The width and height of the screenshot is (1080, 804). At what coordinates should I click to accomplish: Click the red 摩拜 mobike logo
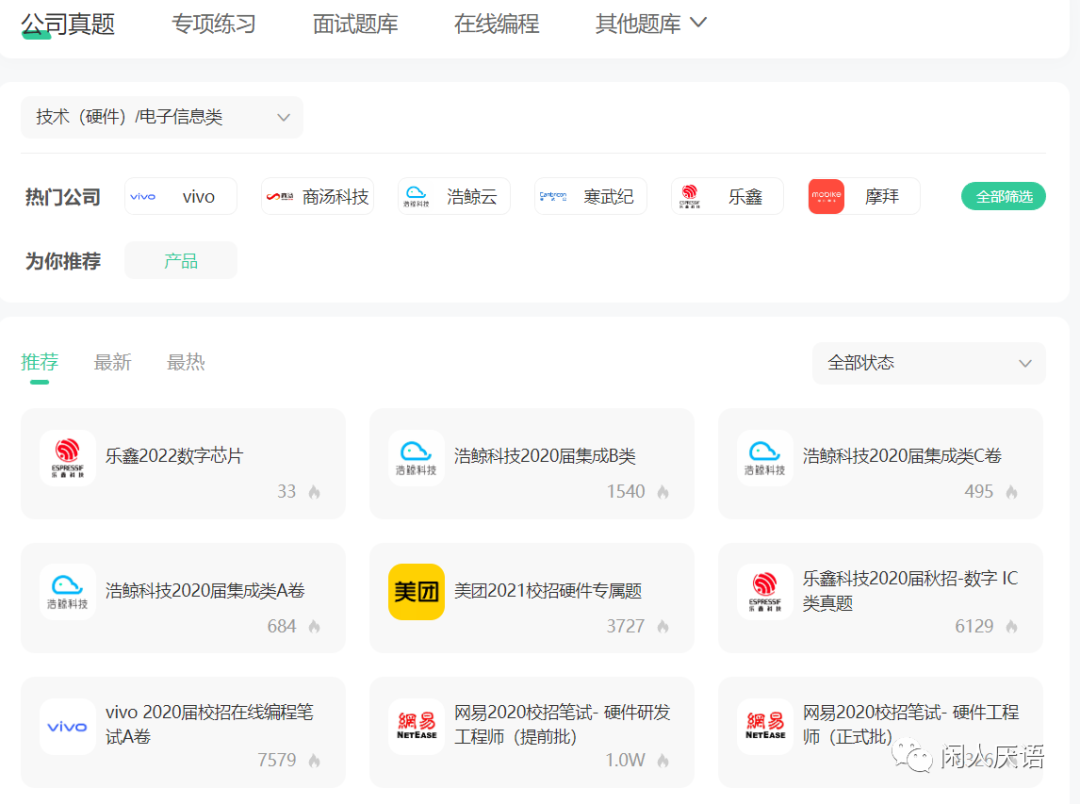pos(826,196)
